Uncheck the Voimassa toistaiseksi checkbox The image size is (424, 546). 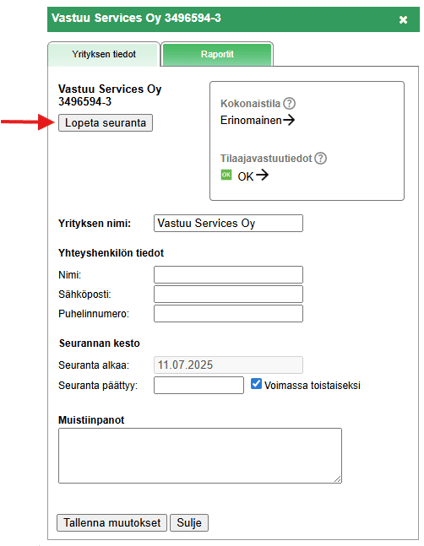pos(256,384)
